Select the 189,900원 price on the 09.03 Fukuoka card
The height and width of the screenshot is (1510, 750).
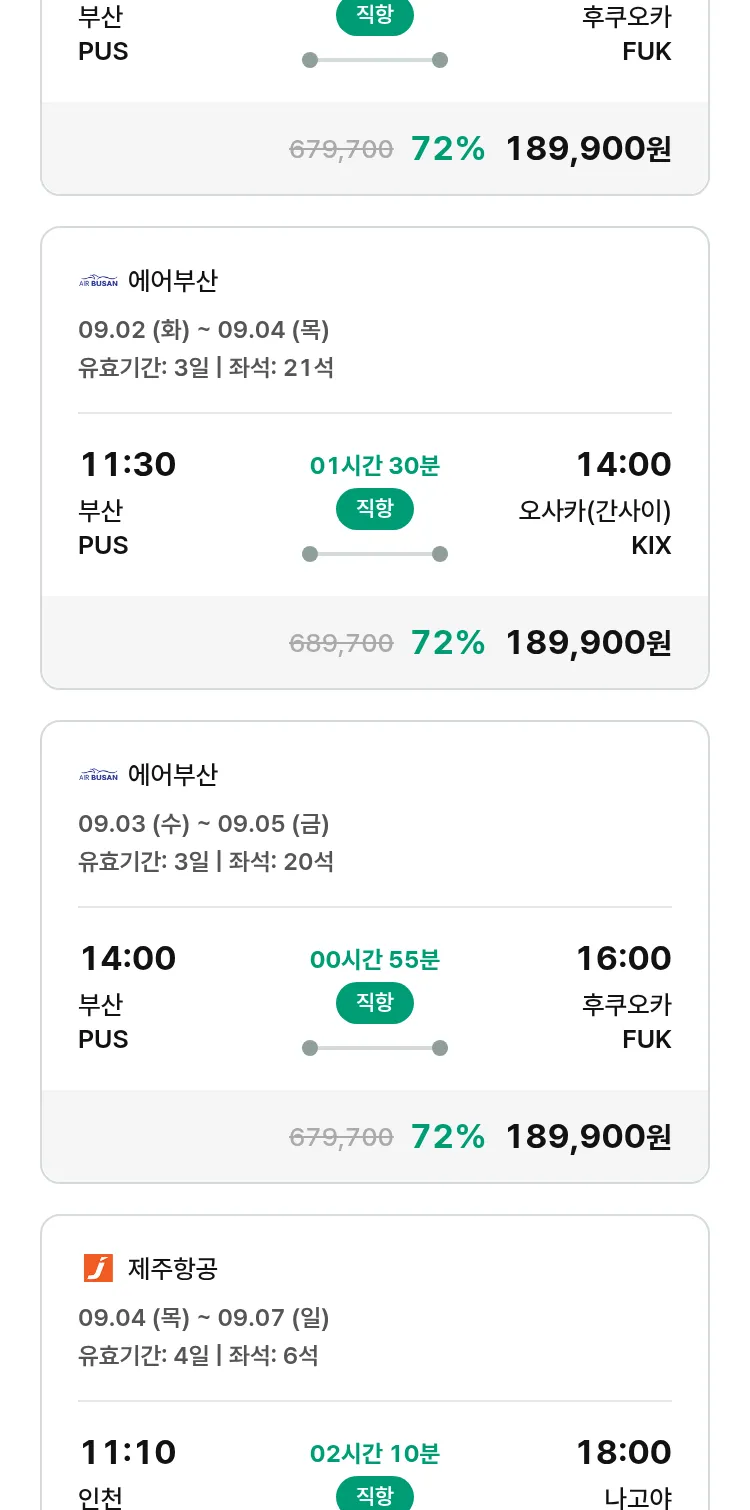[588, 1136]
